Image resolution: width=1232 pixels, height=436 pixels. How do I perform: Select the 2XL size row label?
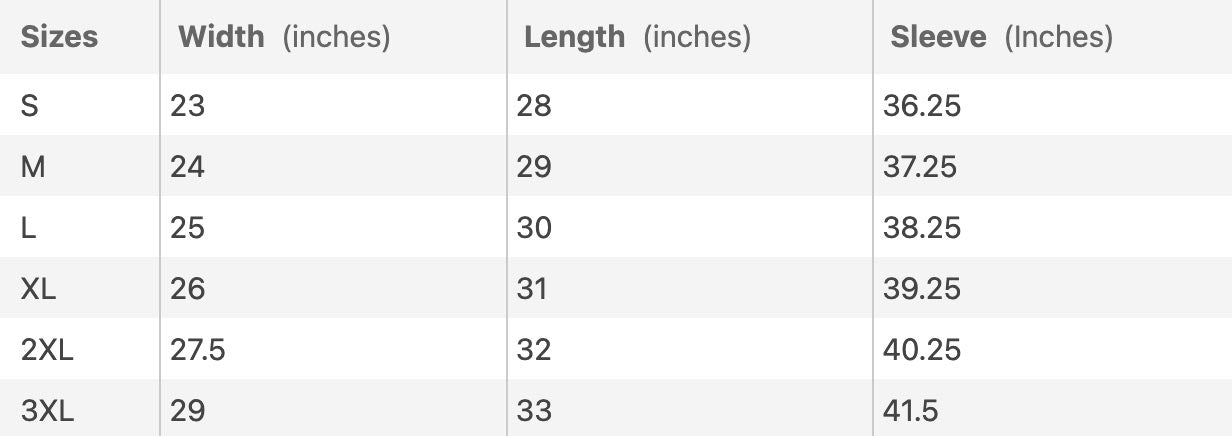point(47,350)
